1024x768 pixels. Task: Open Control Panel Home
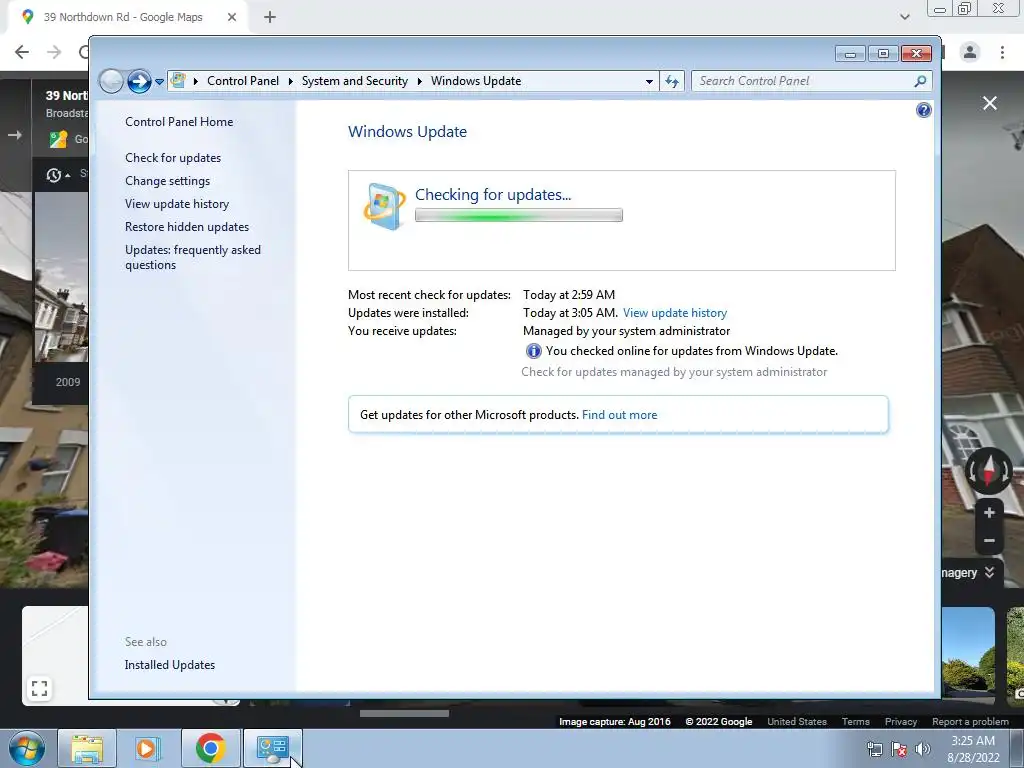pos(179,121)
